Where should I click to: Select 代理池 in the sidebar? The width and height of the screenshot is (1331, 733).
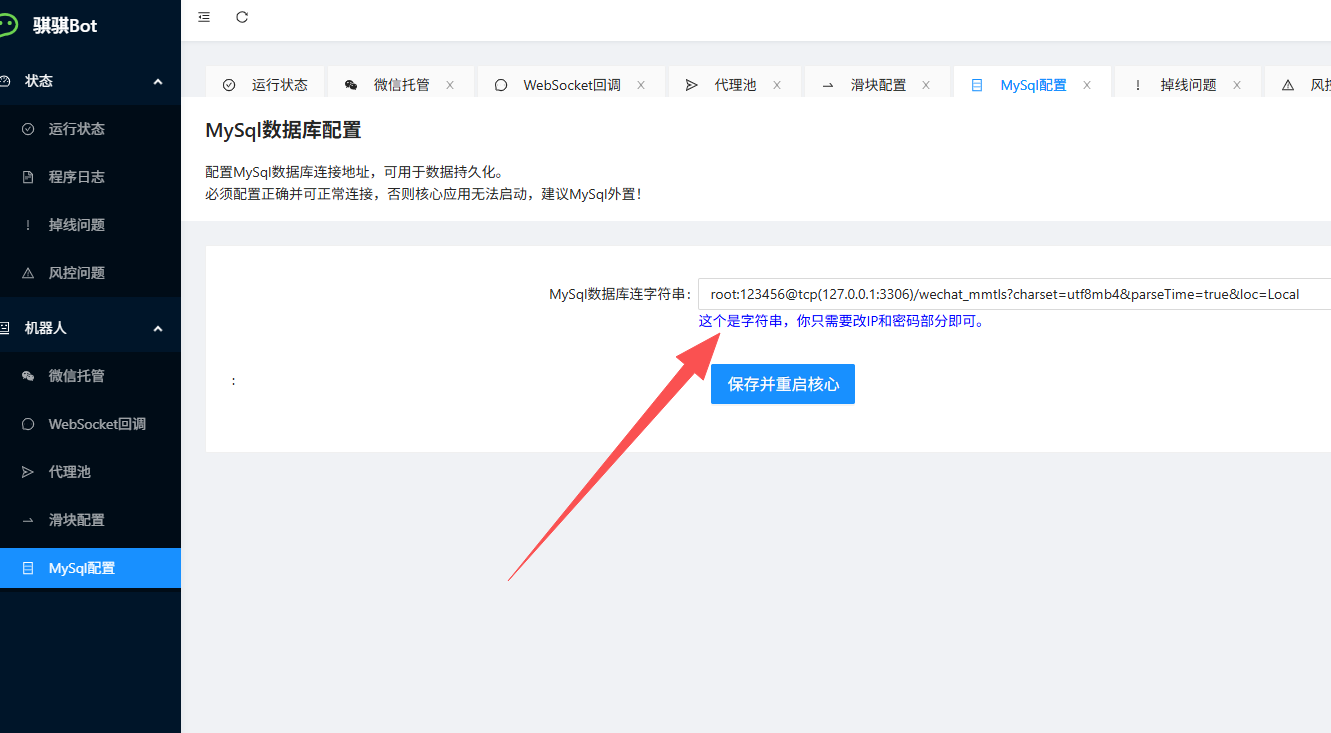click(70, 472)
